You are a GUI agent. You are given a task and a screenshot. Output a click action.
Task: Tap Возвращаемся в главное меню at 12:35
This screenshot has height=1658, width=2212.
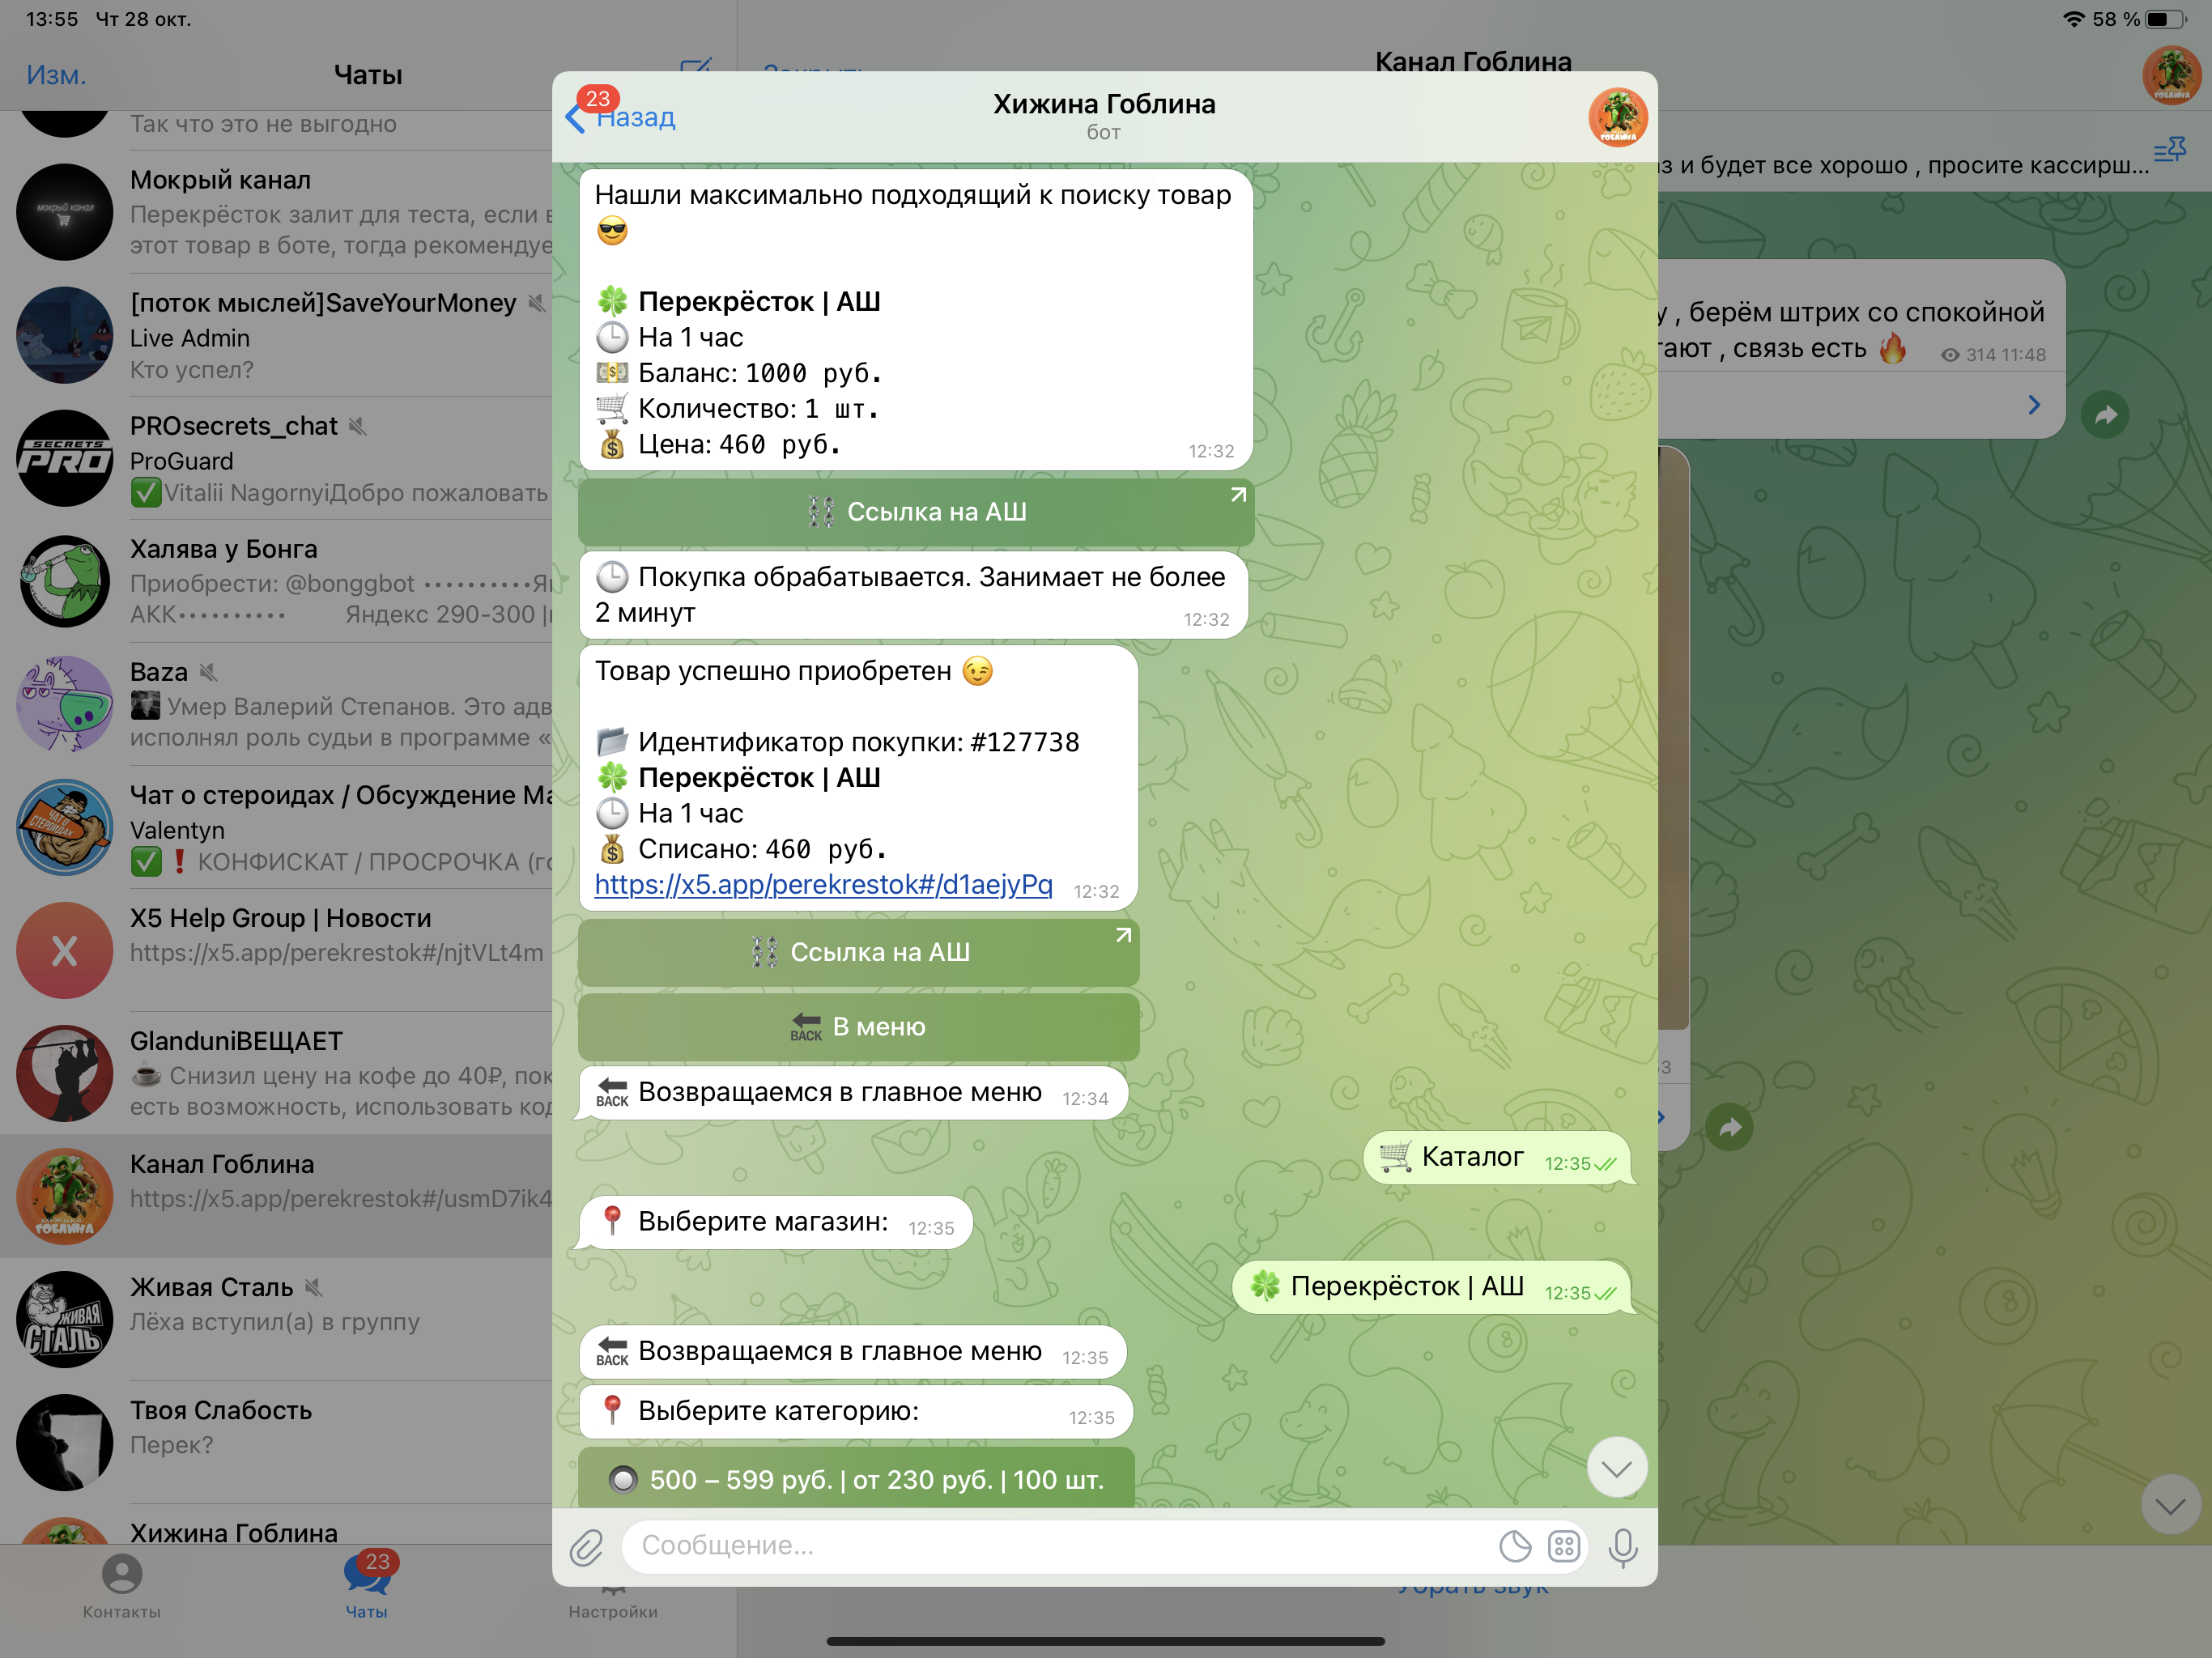click(853, 1352)
